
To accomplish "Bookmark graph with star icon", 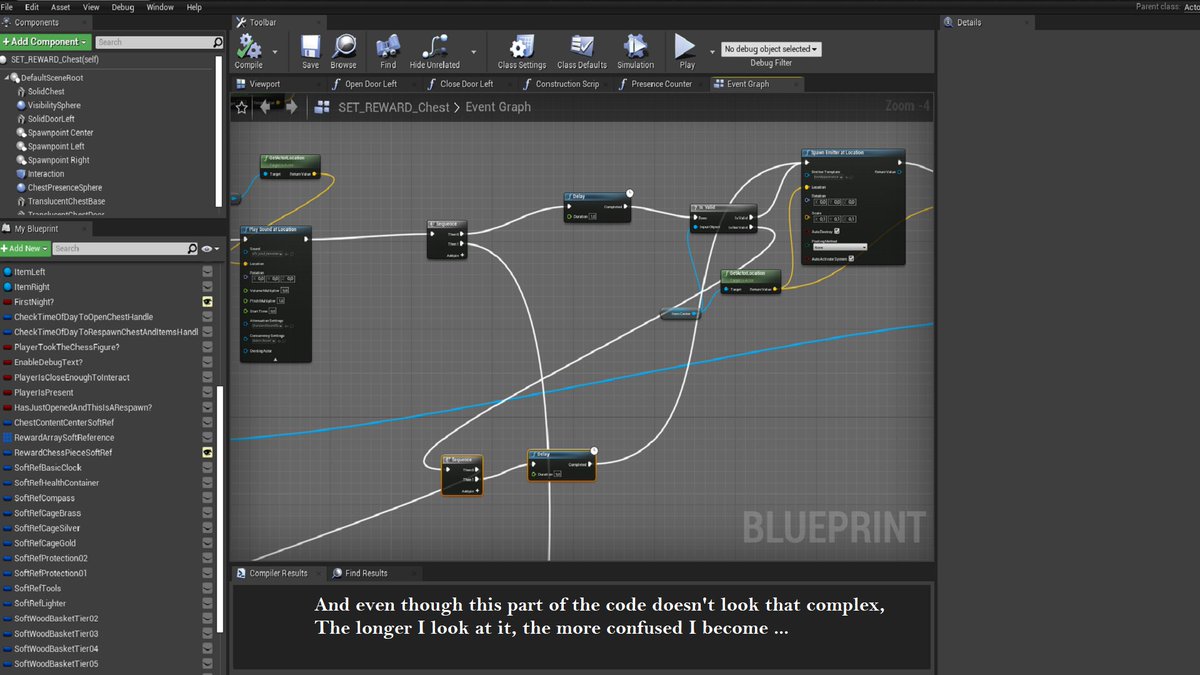I will pos(241,107).
